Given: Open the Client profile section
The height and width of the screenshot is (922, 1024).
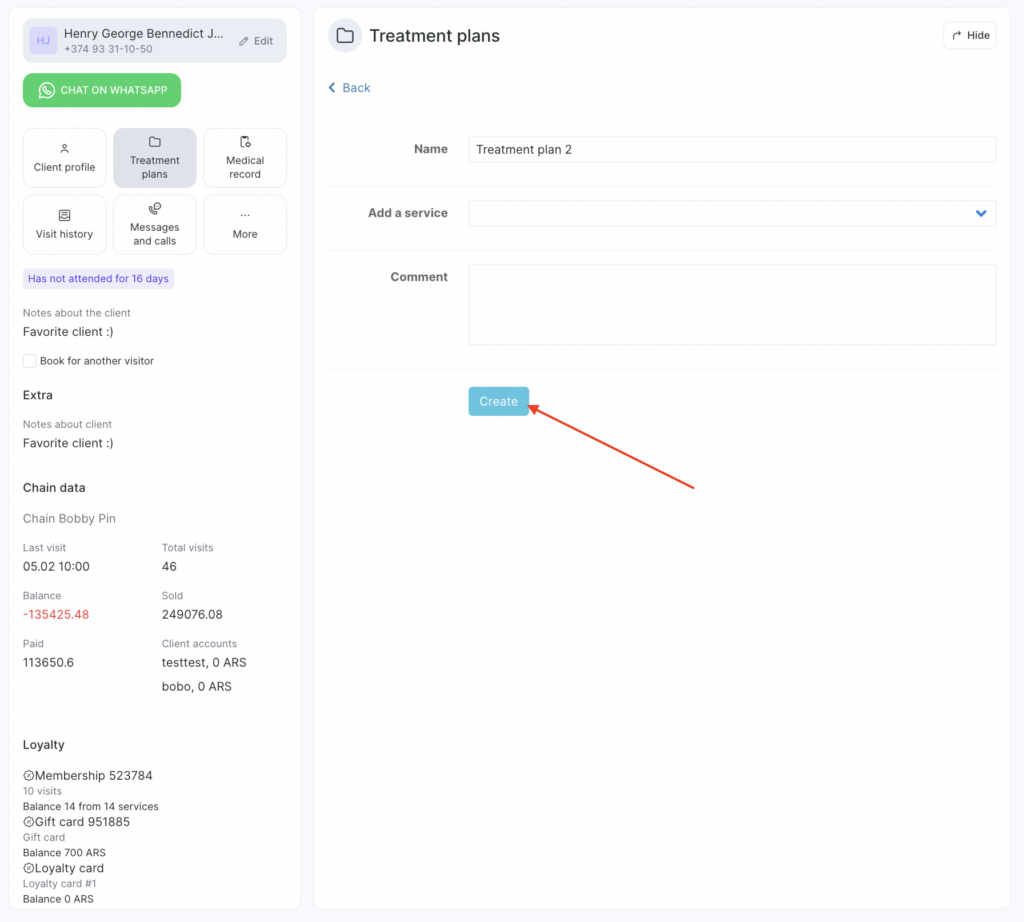Looking at the screenshot, I should [64, 158].
